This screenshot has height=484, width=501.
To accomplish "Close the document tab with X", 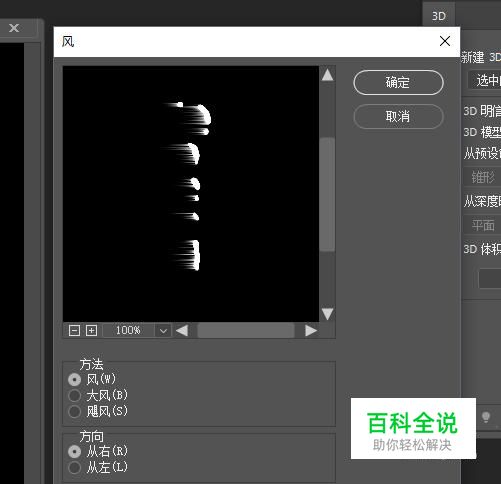I will pyautogui.click(x=14, y=28).
